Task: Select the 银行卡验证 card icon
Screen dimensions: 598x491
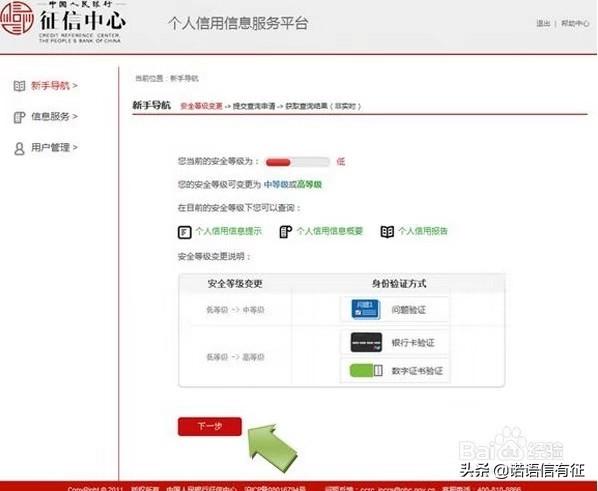Action: pyautogui.click(x=366, y=342)
